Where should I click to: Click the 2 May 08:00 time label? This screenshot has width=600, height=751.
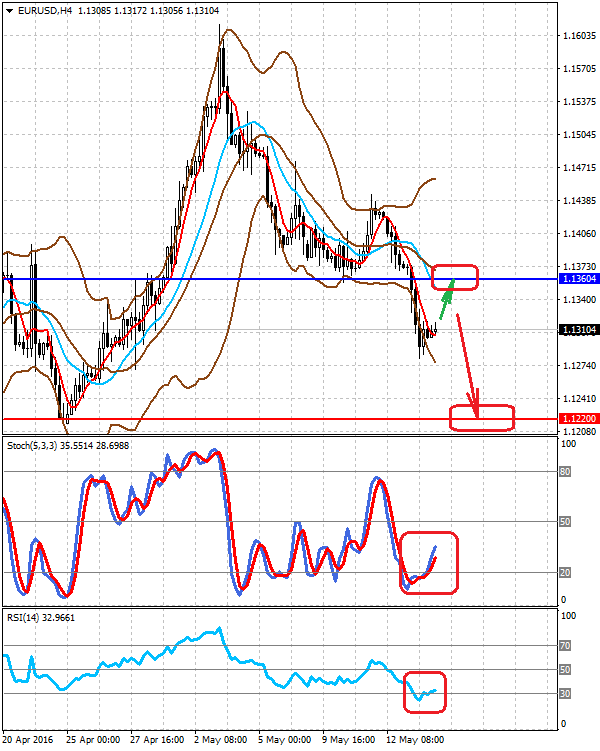[220, 740]
